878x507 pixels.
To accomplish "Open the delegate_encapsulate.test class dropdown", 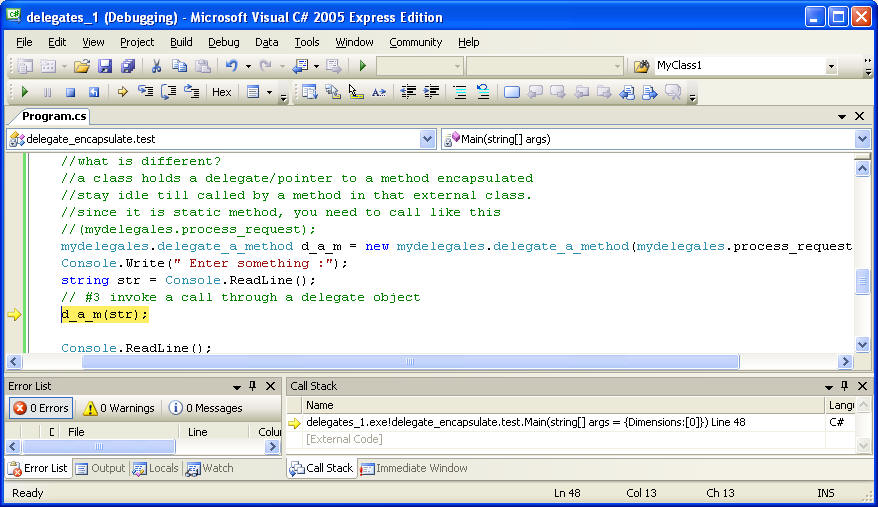I will click(x=428, y=139).
